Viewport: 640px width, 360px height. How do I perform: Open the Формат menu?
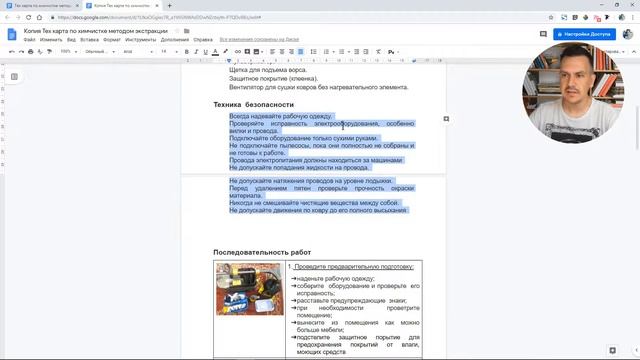[x=112, y=40]
